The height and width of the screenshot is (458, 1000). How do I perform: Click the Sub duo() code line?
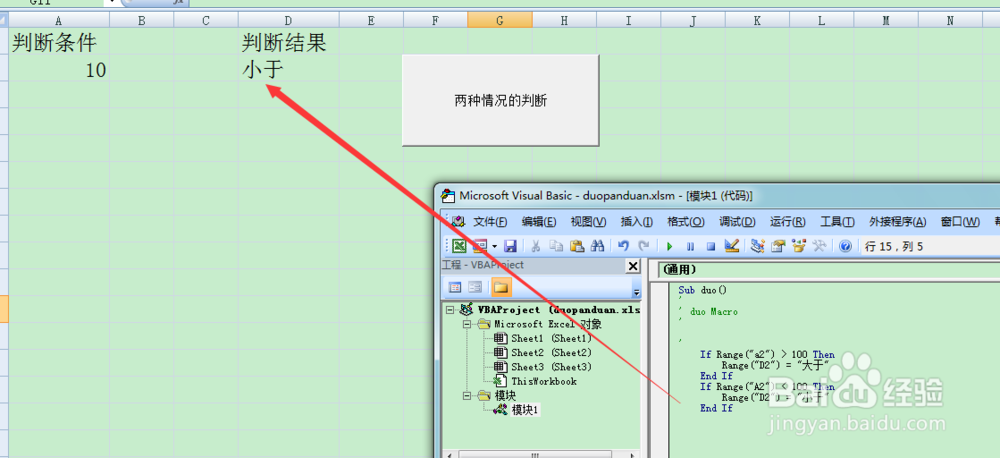point(702,290)
